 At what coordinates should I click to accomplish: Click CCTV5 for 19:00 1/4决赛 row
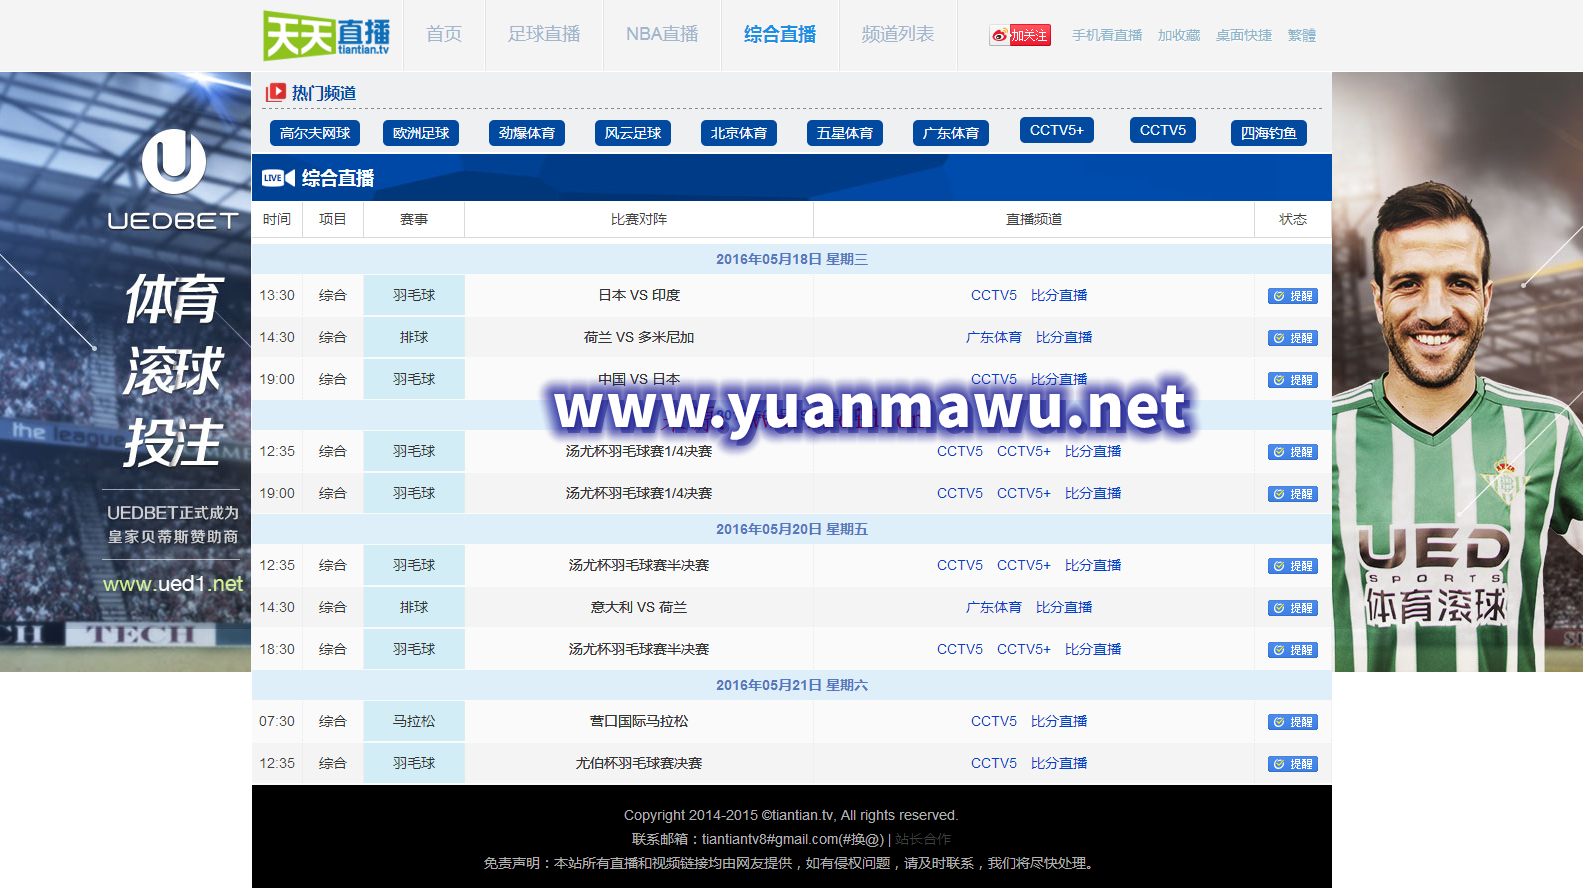[960, 494]
